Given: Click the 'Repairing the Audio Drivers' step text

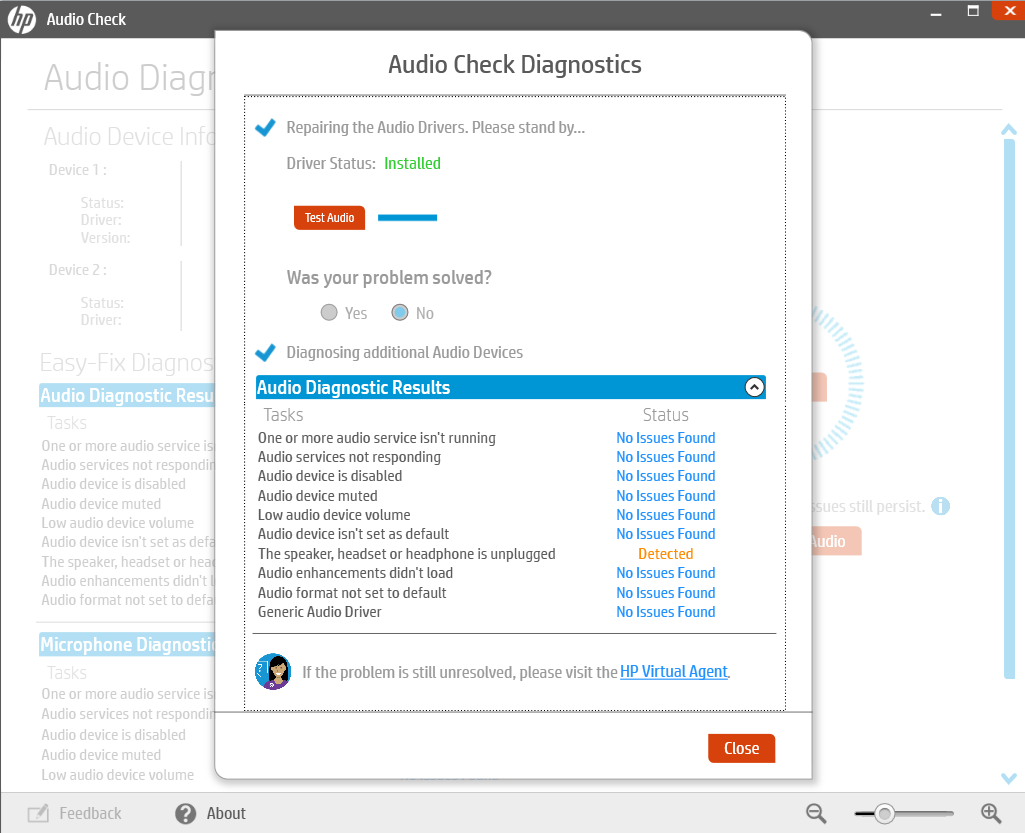Looking at the screenshot, I should (435, 127).
